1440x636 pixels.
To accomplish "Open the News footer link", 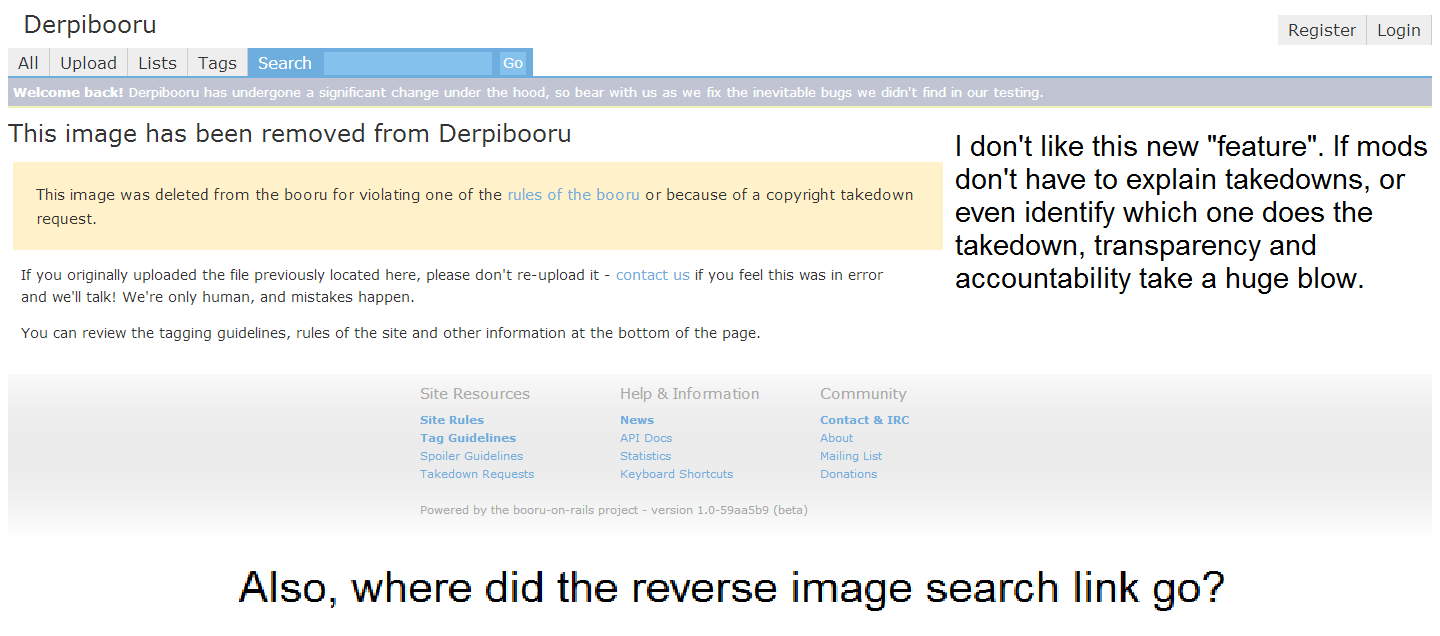I will [x=637, y=420].
